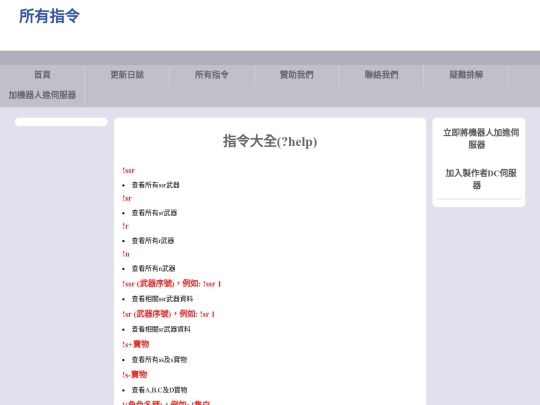540x405 pixels.
Task: Click 加機器人進伺服器 in the navigation
Action: 42,95
